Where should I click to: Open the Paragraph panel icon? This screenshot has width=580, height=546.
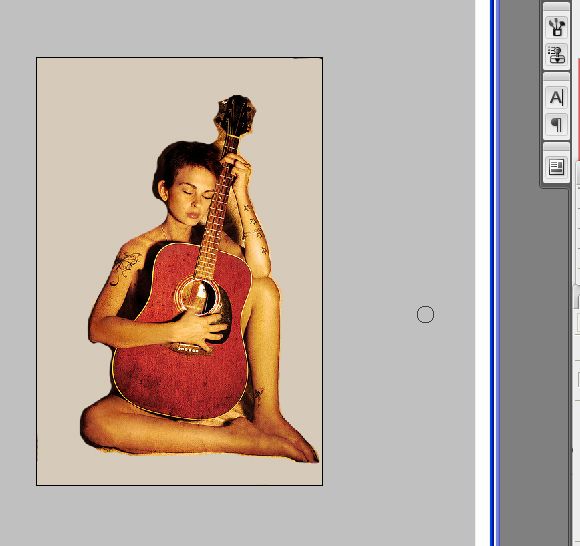[x=556, y=125]
